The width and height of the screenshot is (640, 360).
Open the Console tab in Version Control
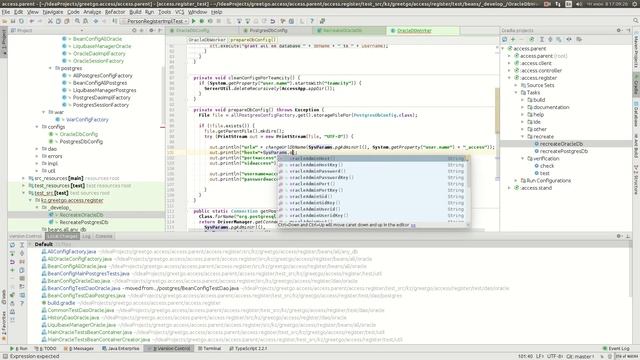point(104,236)
